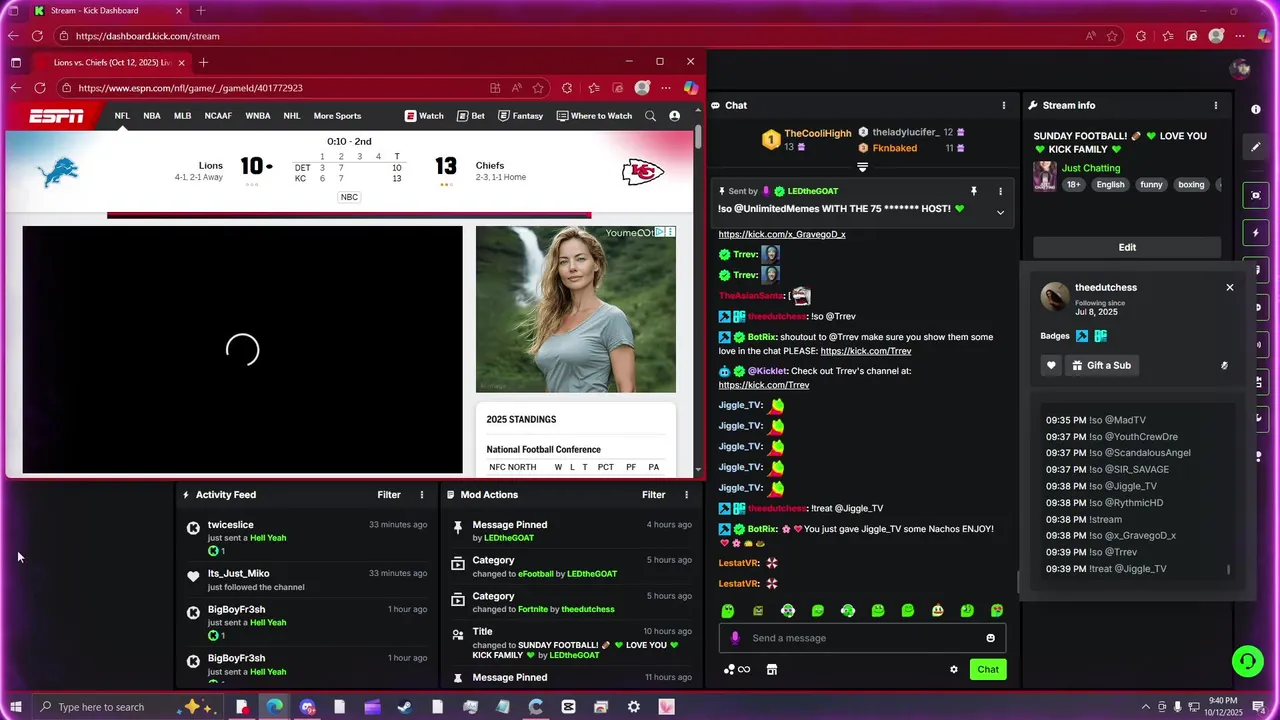This screenshot has width=1280, height=720.
Task: Select NHL in the ESPN navigation
Action: tap(292, 116)
